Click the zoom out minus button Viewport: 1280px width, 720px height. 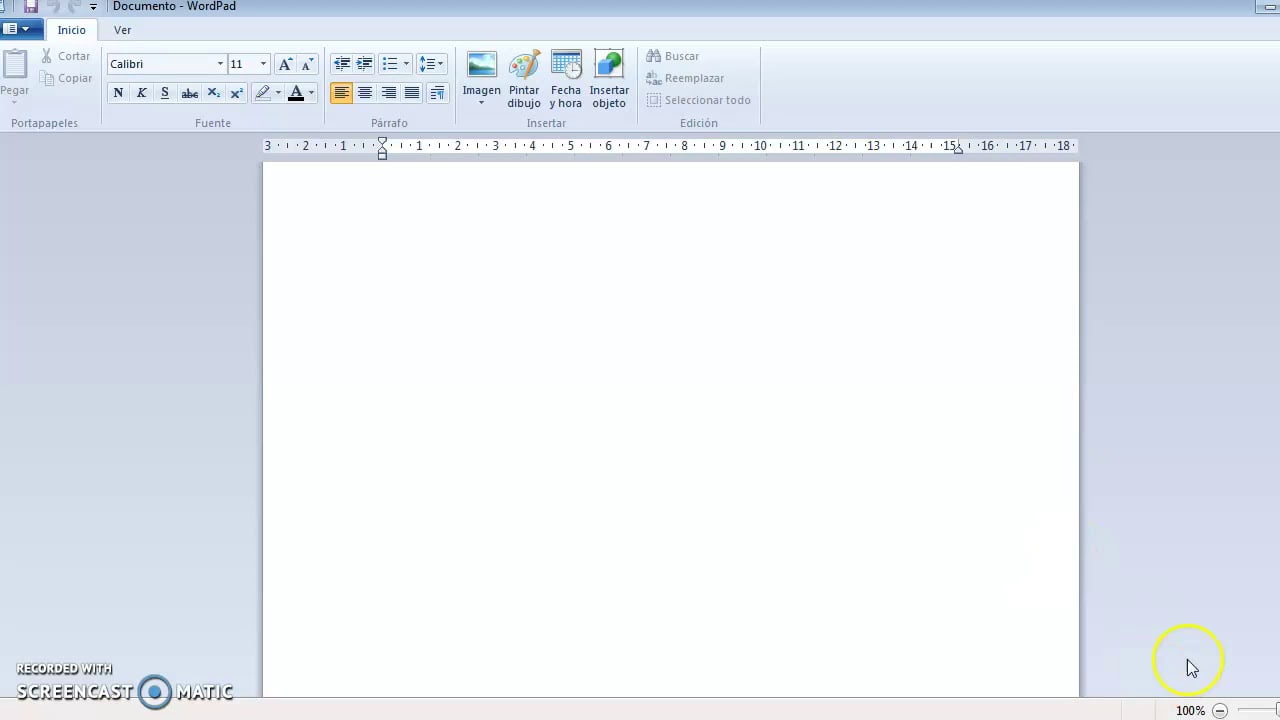[x=1220, y=710]
